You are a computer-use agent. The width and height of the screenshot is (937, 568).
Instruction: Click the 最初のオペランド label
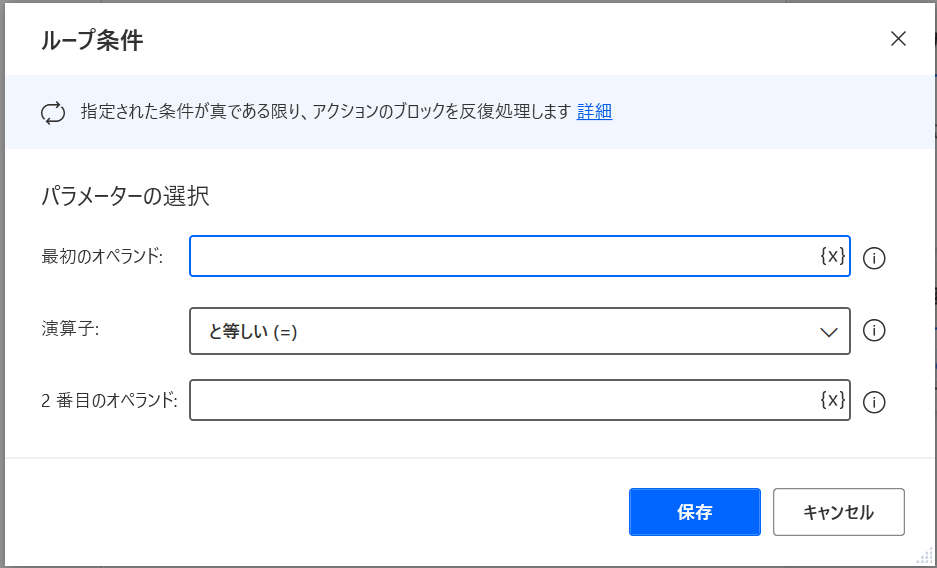[x=101, y=256]
